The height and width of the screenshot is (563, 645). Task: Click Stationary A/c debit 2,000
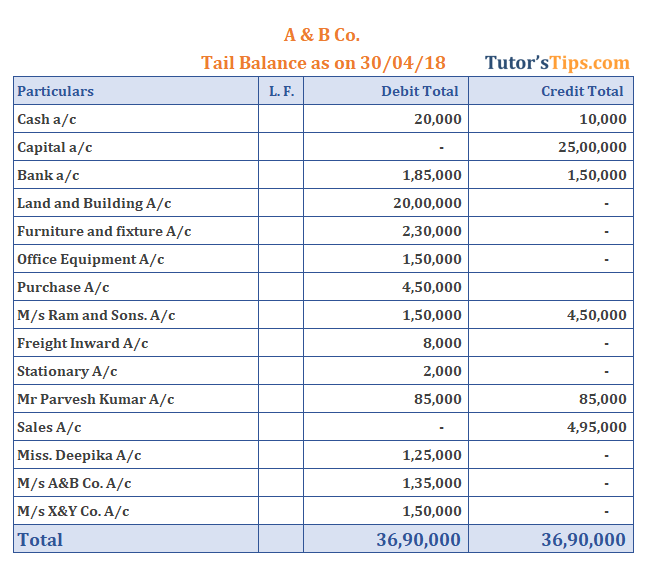click(x=442, y=371)
